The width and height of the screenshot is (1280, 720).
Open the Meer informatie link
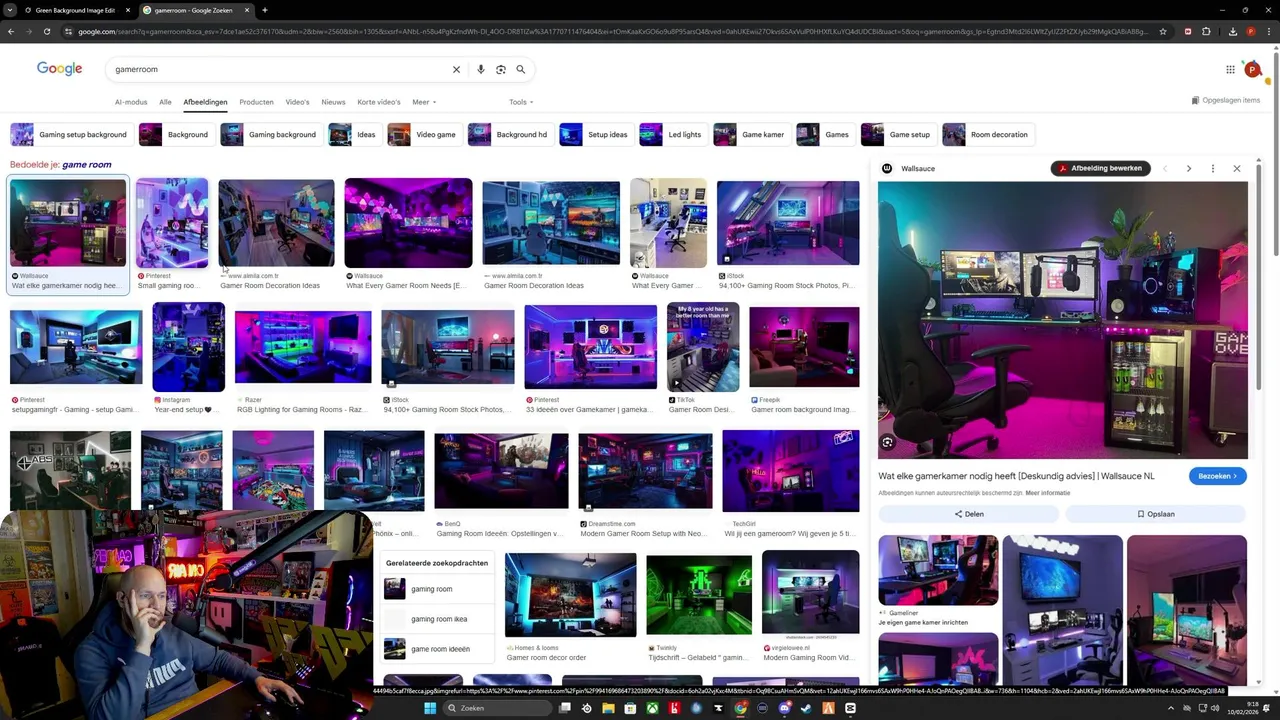pos(1047,493)
